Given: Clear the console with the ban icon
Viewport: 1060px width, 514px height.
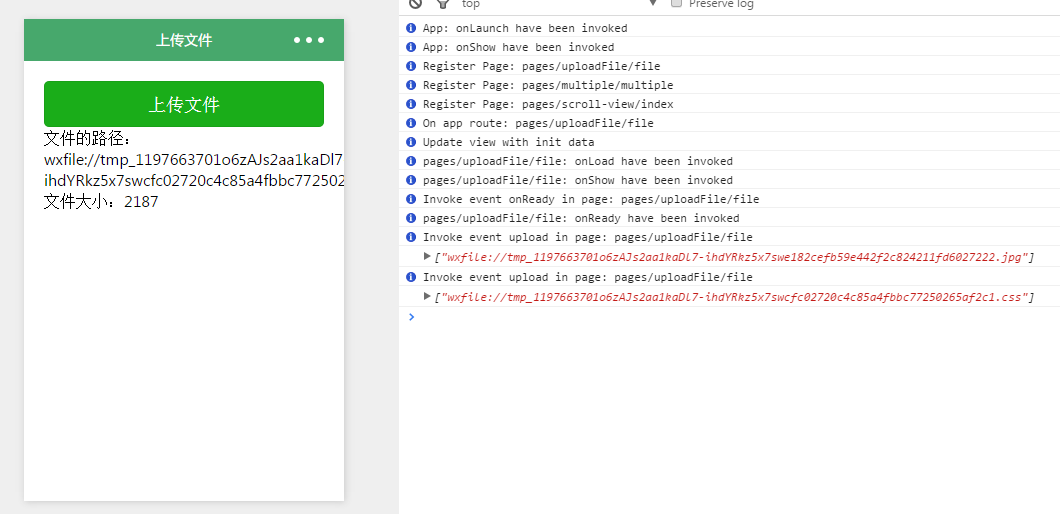Looking at the screenshot, I should tap(415, 3).
